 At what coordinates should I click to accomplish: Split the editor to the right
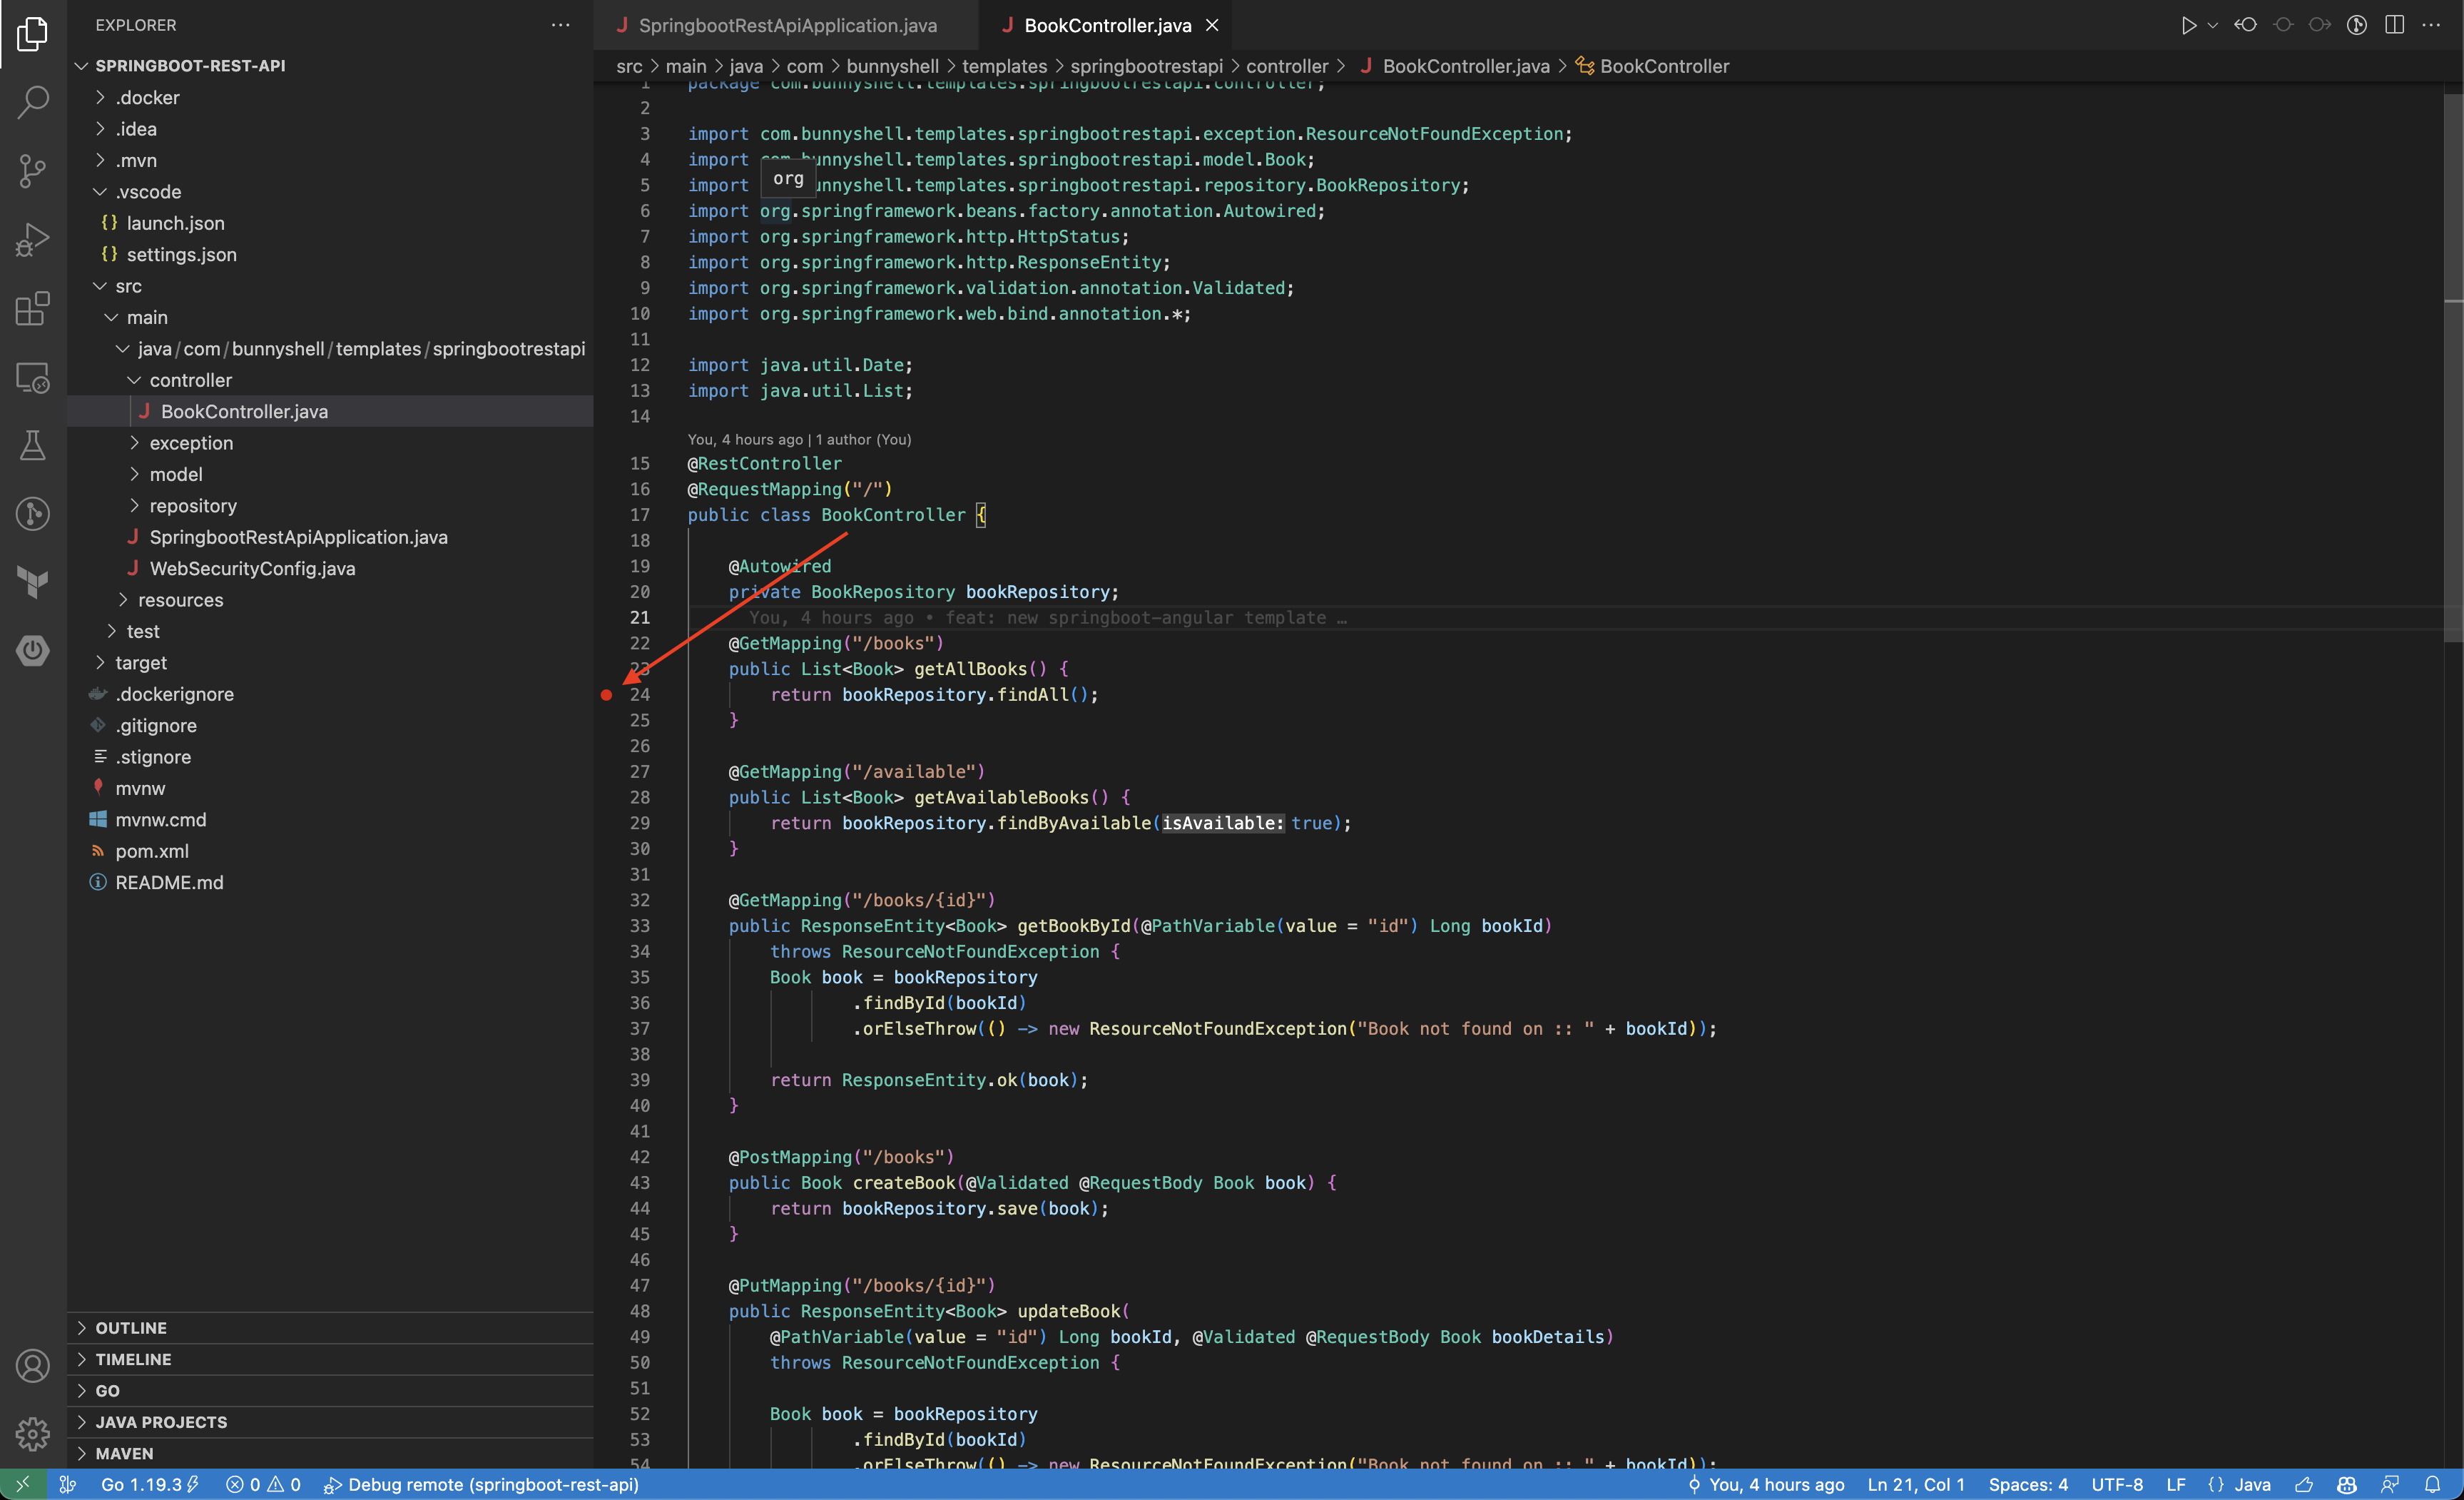[2394, 25]
